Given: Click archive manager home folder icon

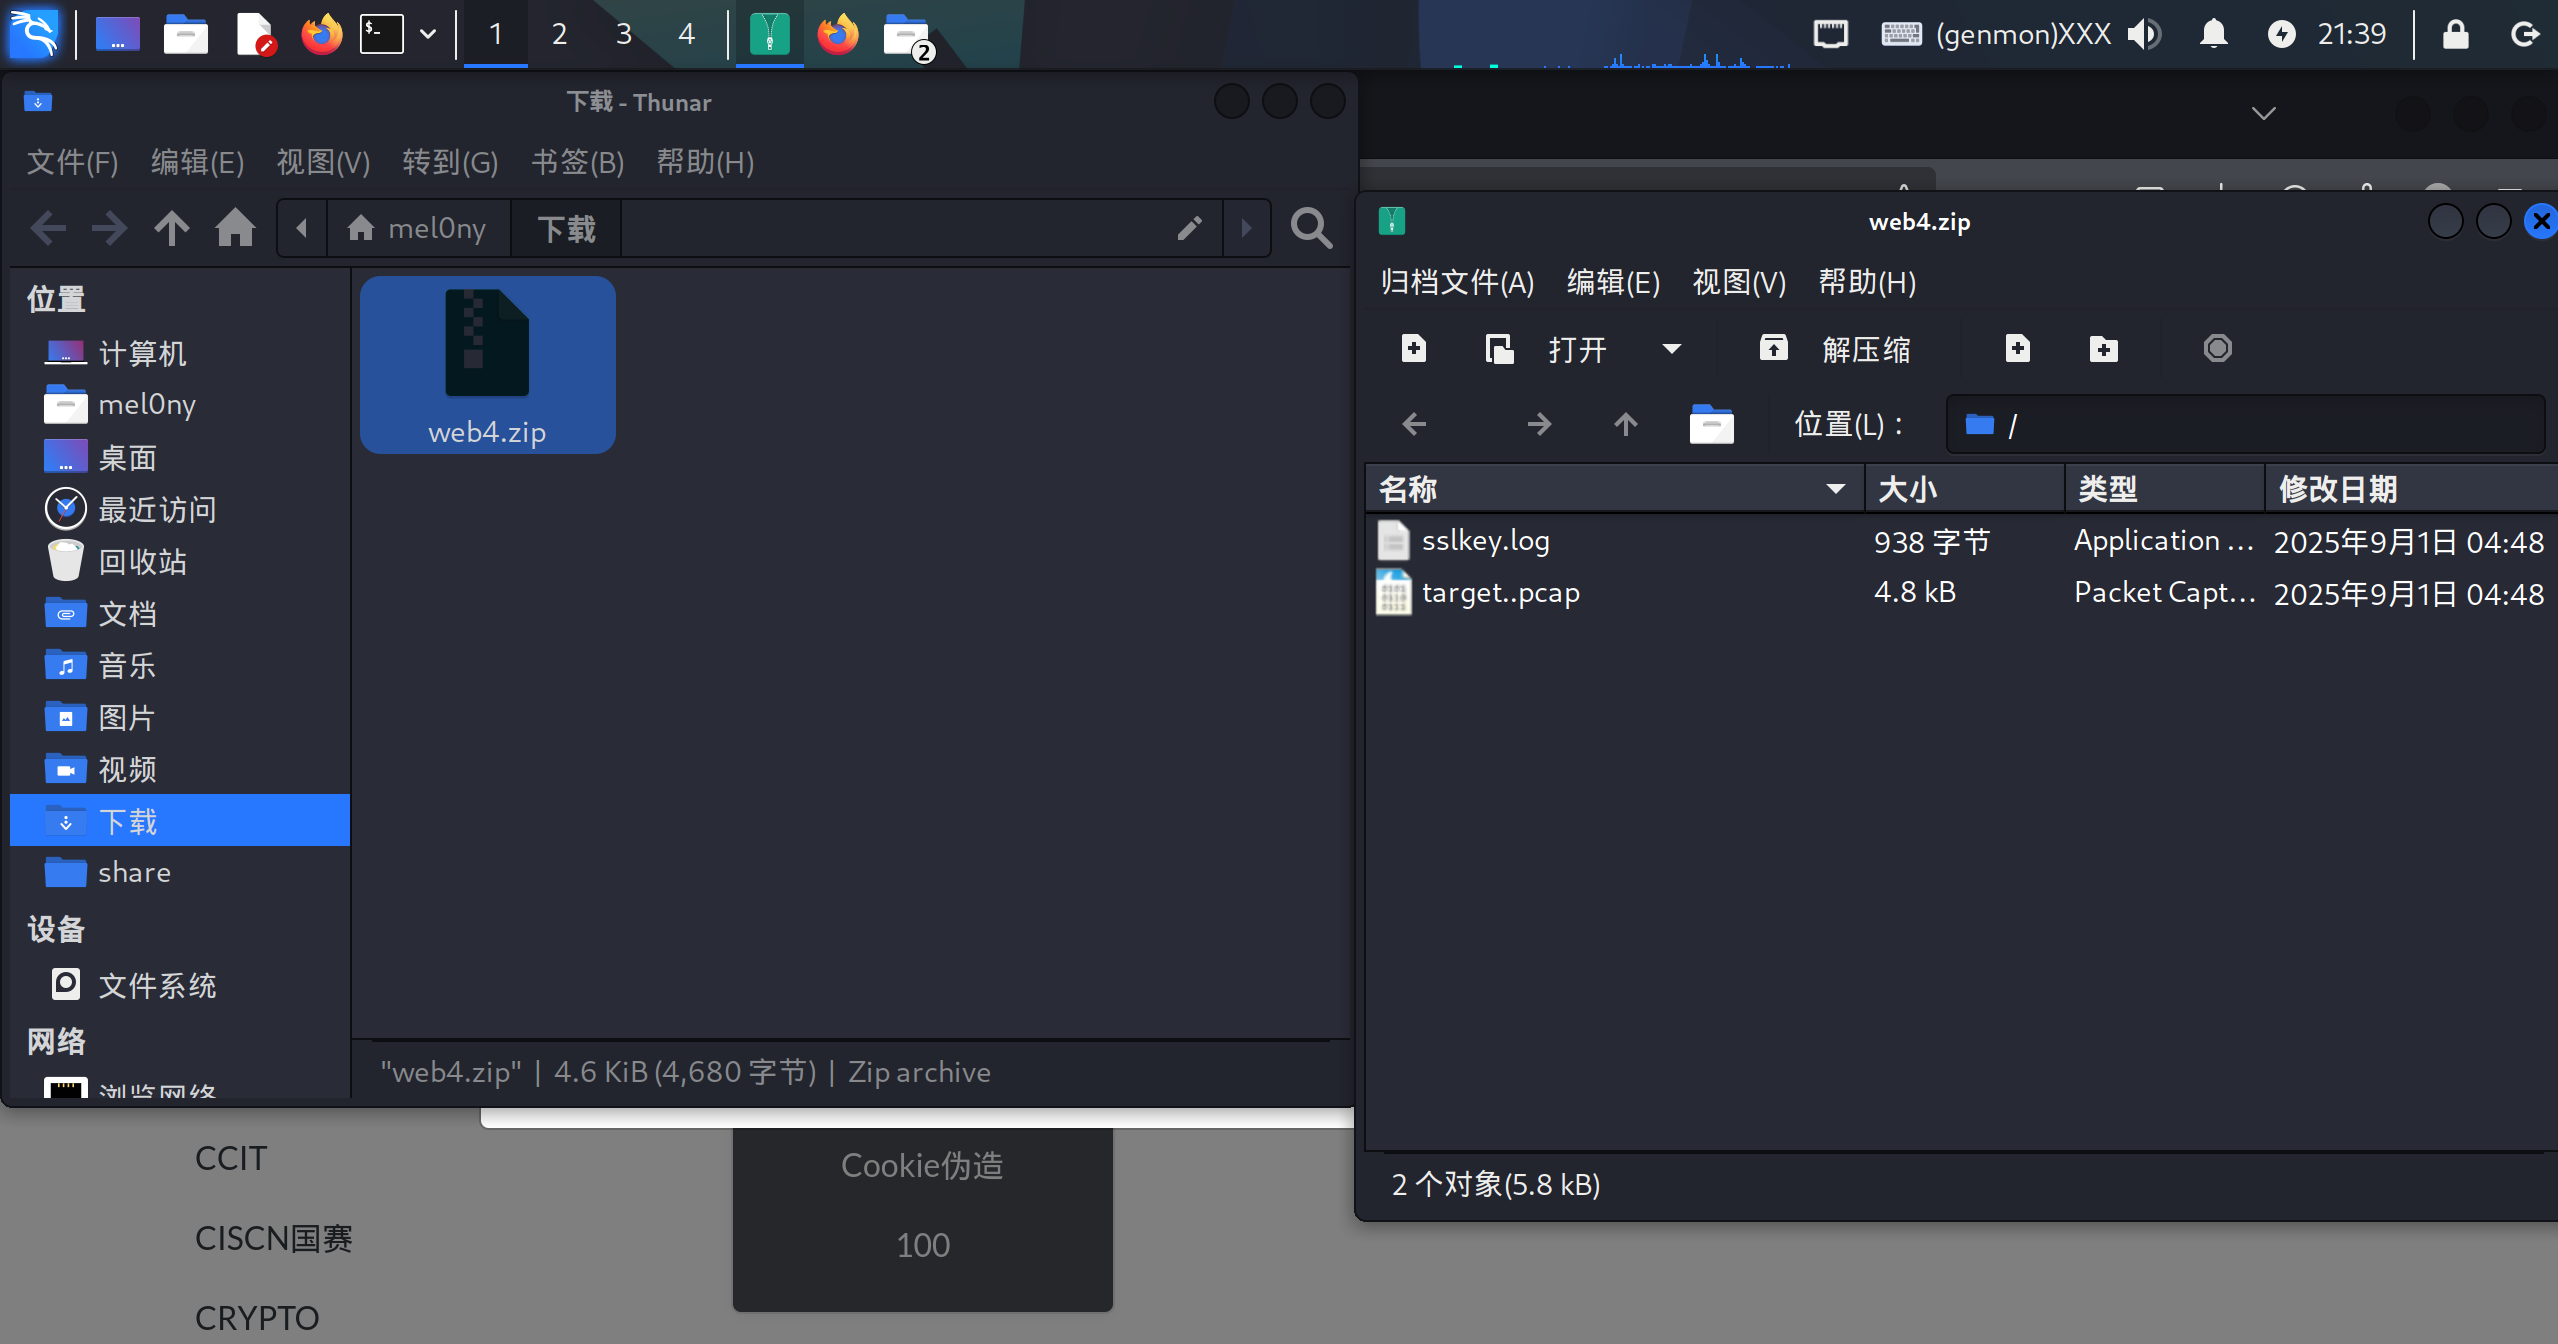Looking at the screenshot, I should pyautogui.click(x=1711, y=425).
